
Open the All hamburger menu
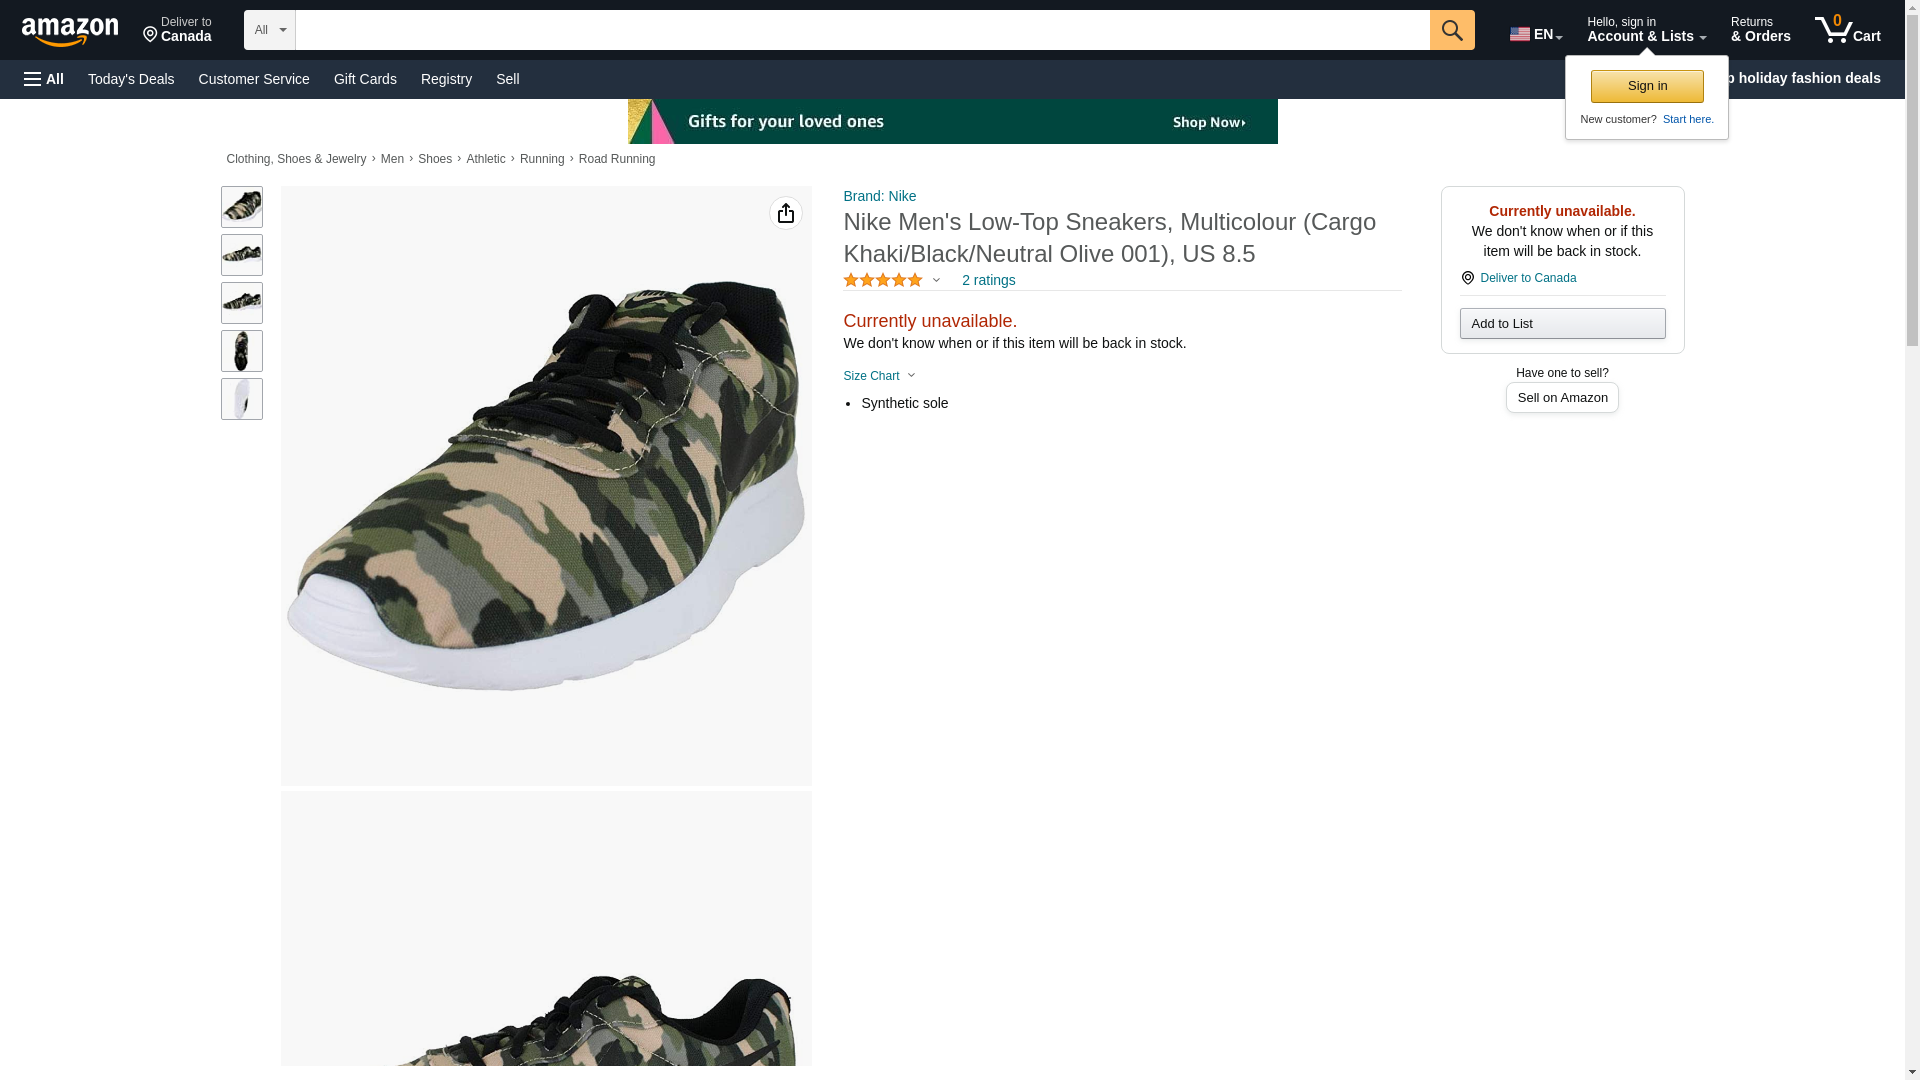(44, 79)
